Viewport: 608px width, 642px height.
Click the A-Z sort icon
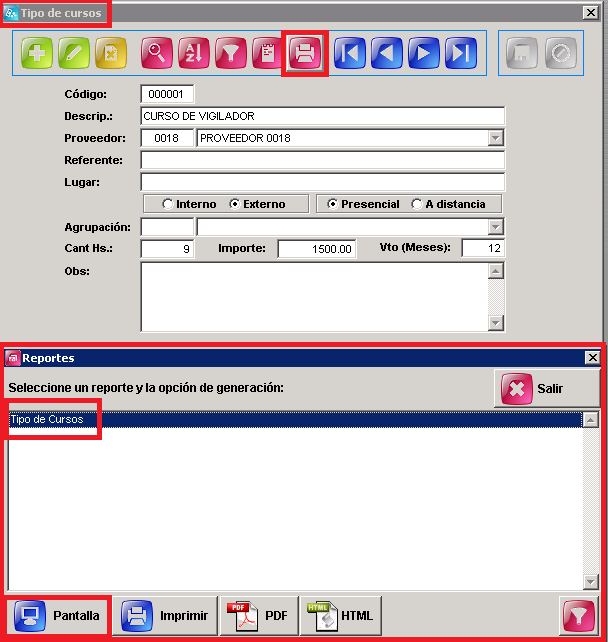pyautogui.click(x=194, y=53)
